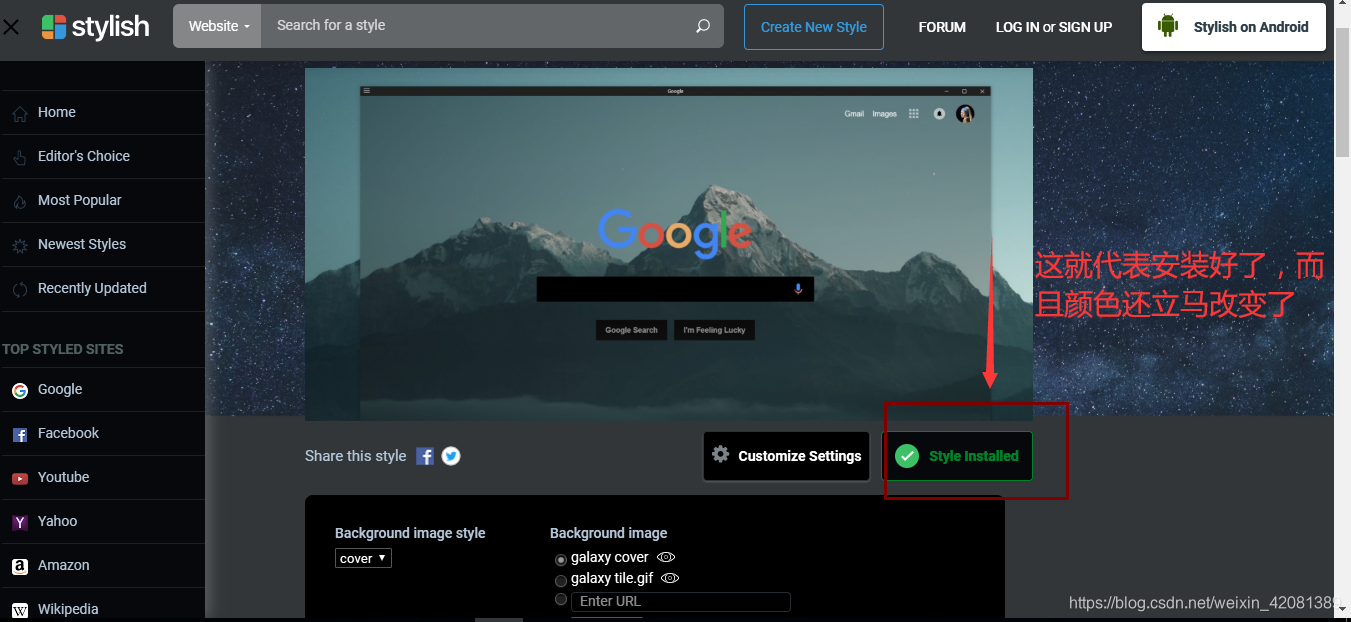Image resolution: width=1351 pixels, height=622 pixels.
Task: Share this style on Facebook
Action: coord(425,456)
